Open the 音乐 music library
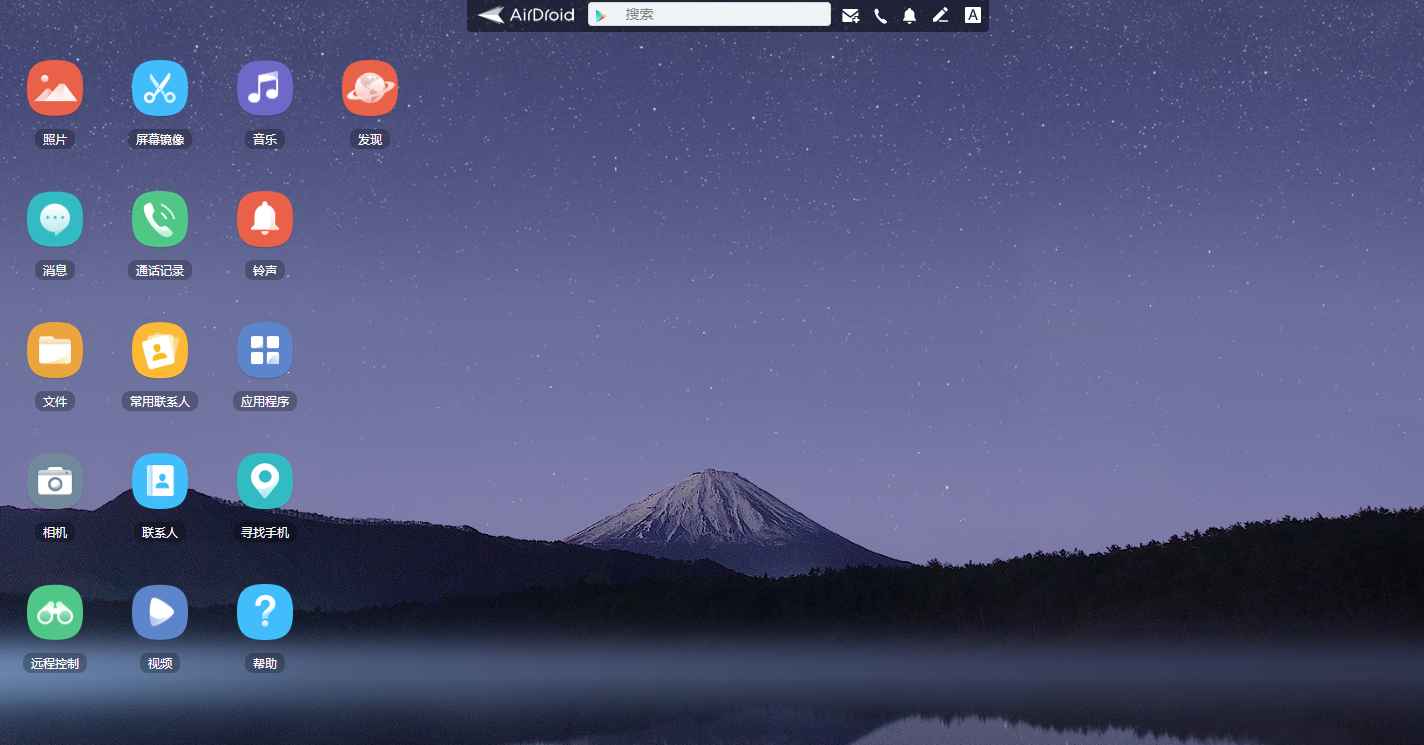Viewport: 1424px width, 745px height. pyautogui.click(x=265, y=87)
